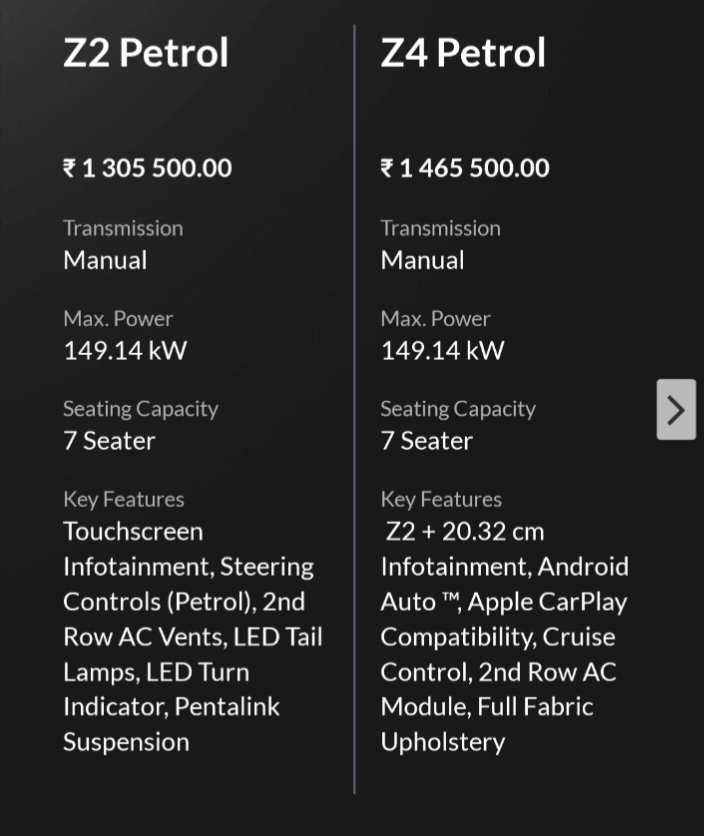Click the 149.14 kW value for Z2 Petrol
The width and height of the screenshot is (704, 836).
[x=125, y=351]
